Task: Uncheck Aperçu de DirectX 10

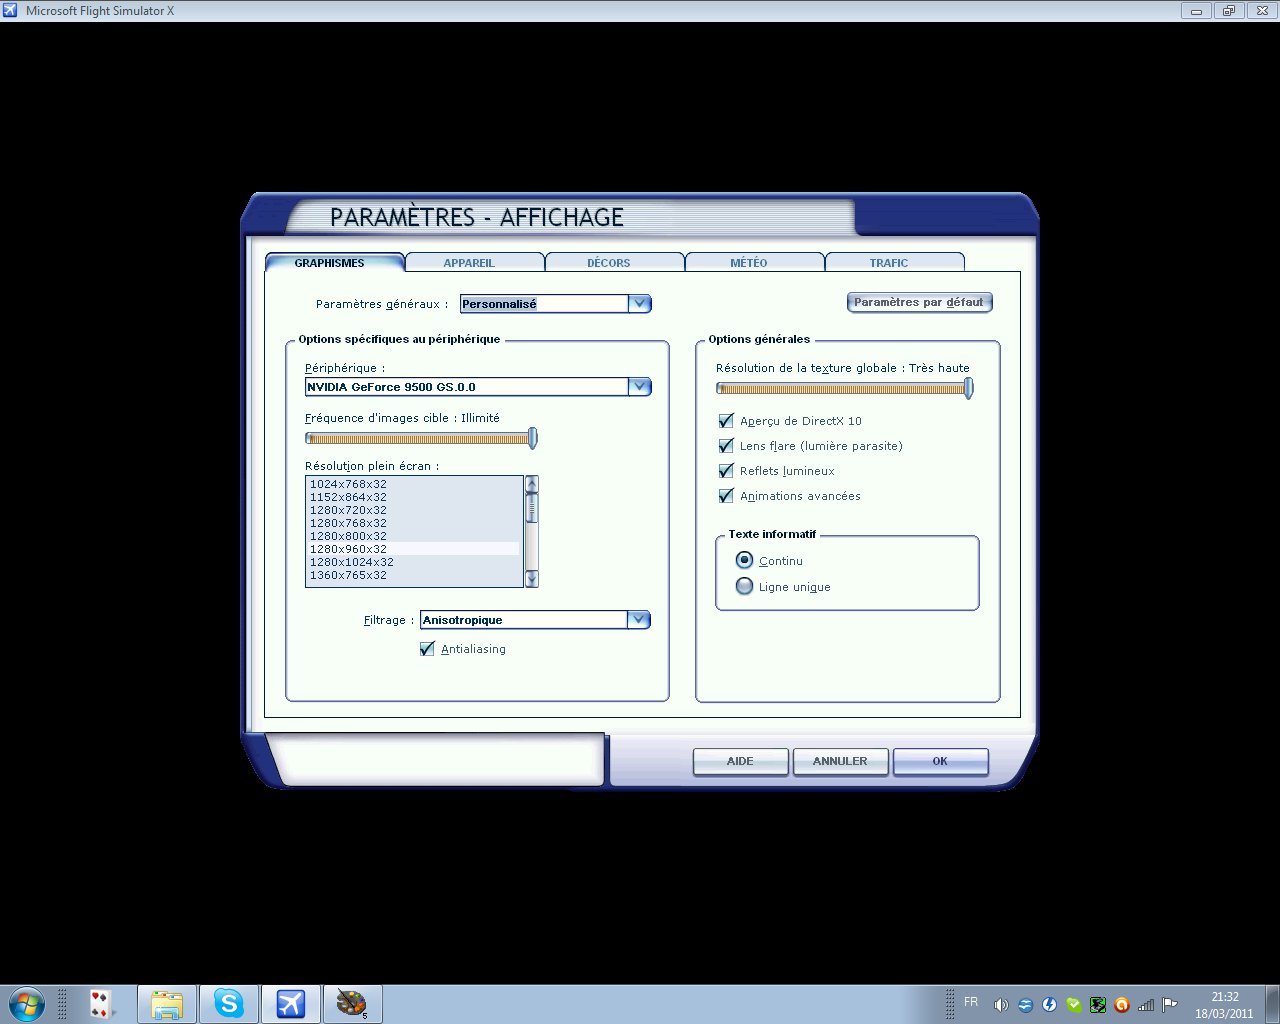Action: click(x=726, y=421)
